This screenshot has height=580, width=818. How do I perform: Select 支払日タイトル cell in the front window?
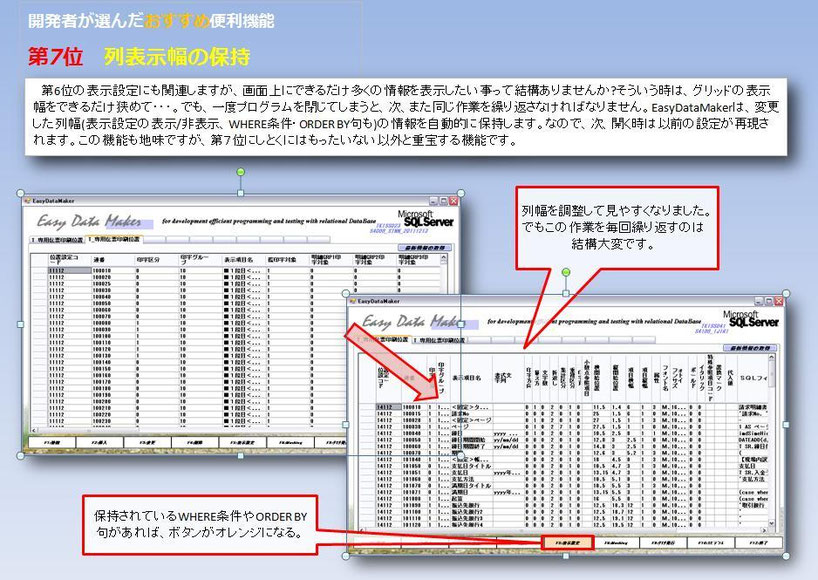(472, 466)
